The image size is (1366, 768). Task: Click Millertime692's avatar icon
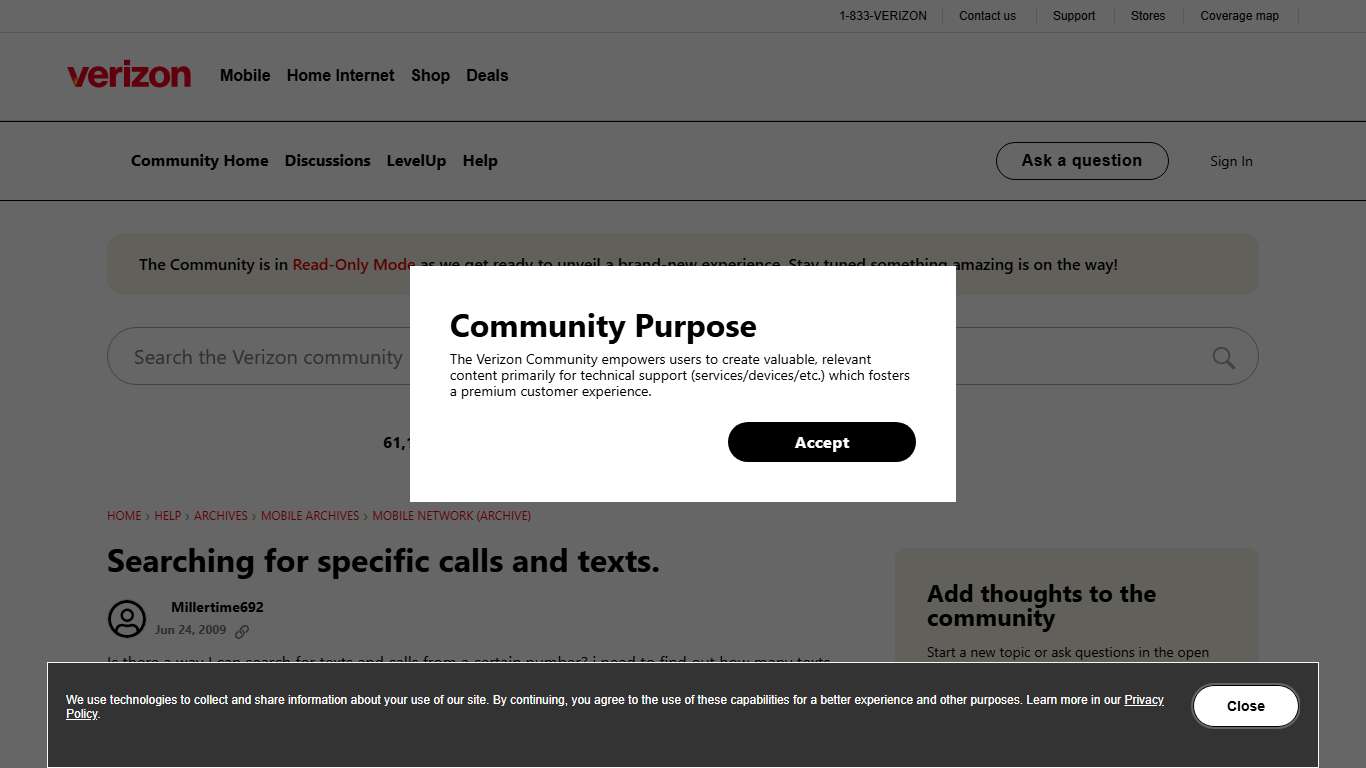[x=126, y=619]
